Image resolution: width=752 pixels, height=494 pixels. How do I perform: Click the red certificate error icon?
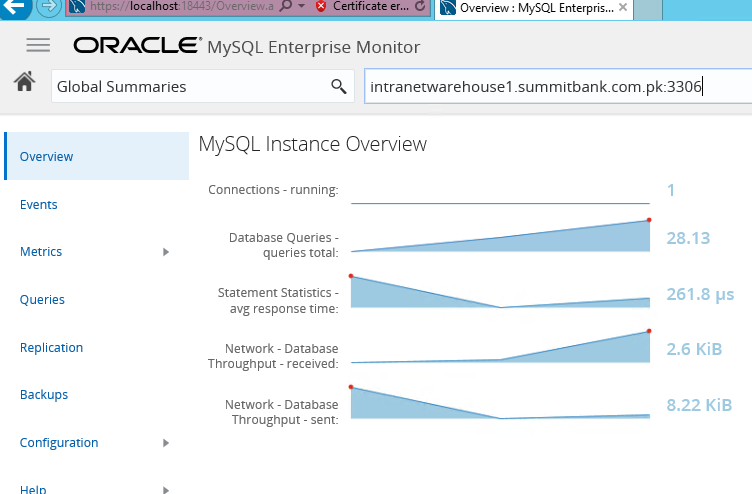point(321,6)
